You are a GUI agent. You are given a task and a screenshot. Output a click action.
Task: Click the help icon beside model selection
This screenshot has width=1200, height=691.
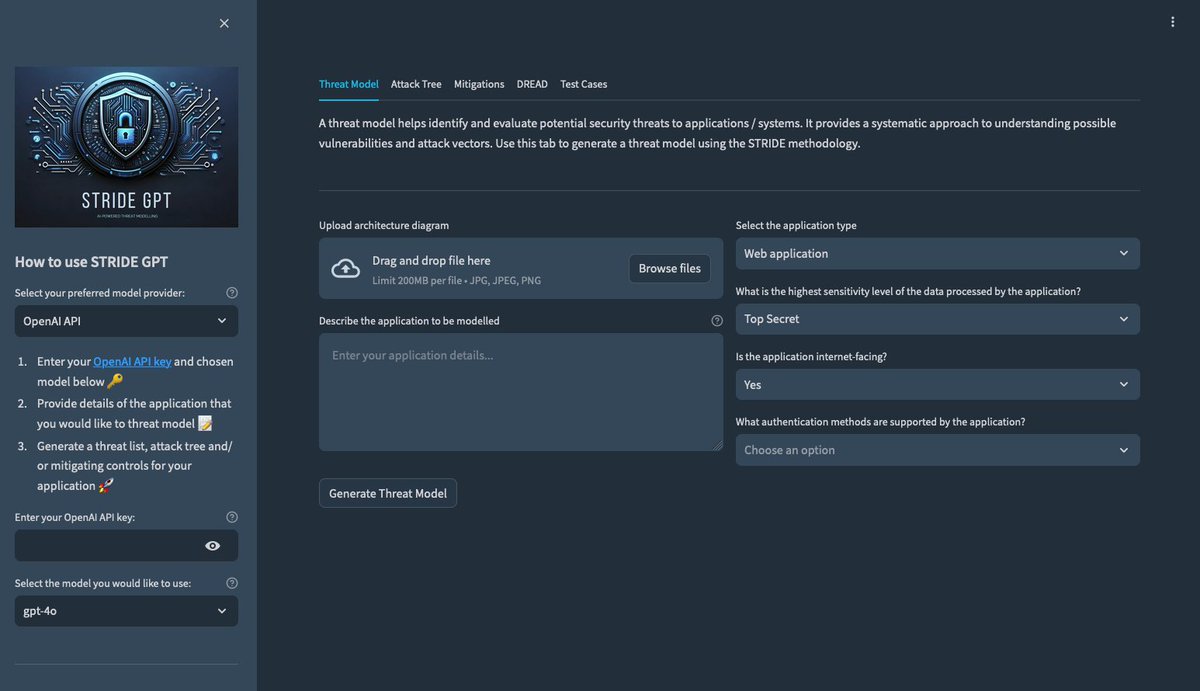[x=232, y=583]
